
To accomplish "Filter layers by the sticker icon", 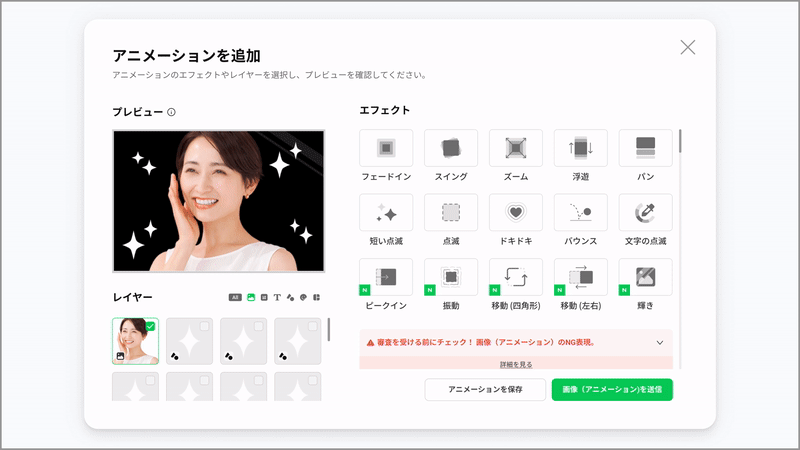I will coord(304,297).
